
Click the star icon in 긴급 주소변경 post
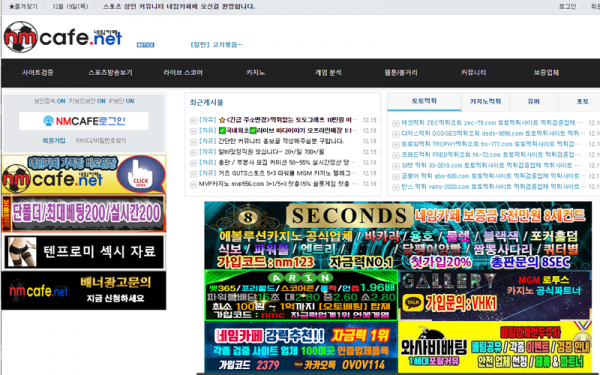click(222, 120)
